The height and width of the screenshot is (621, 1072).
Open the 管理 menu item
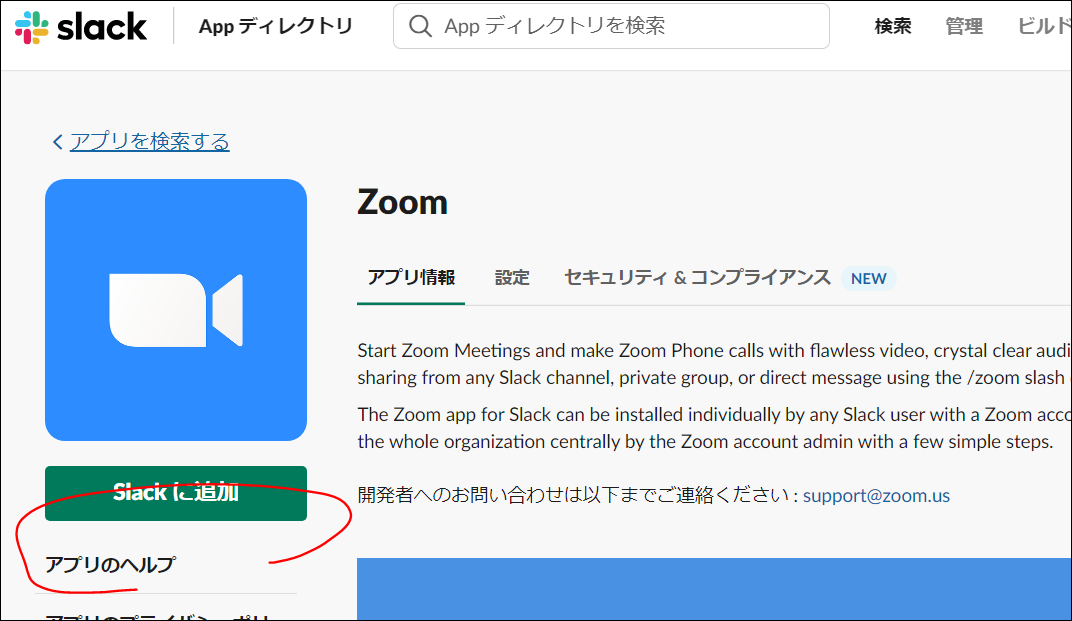pos(964,27)
